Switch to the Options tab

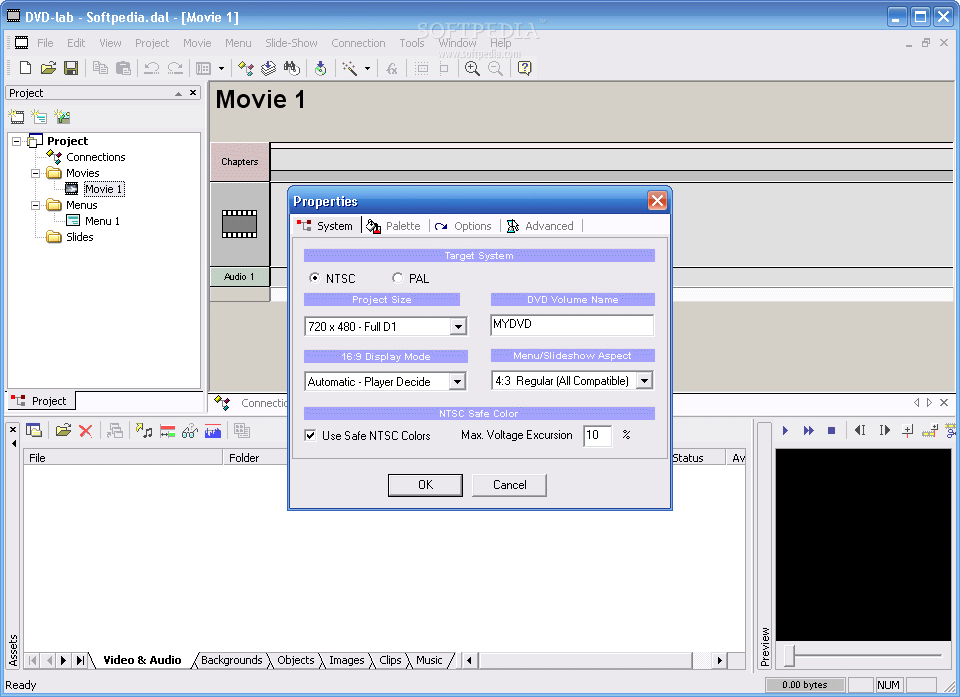[463, 226]
